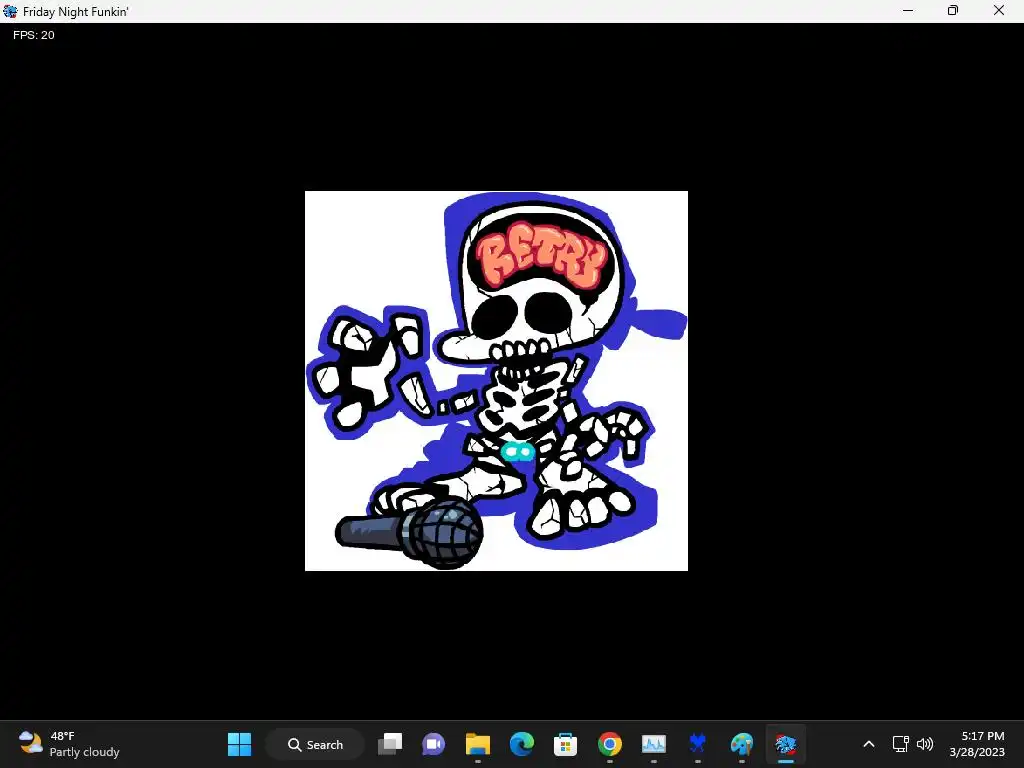Open Paint palette icon on taskbar
This screenshot has width=1024, height=768.
point(741,744)
